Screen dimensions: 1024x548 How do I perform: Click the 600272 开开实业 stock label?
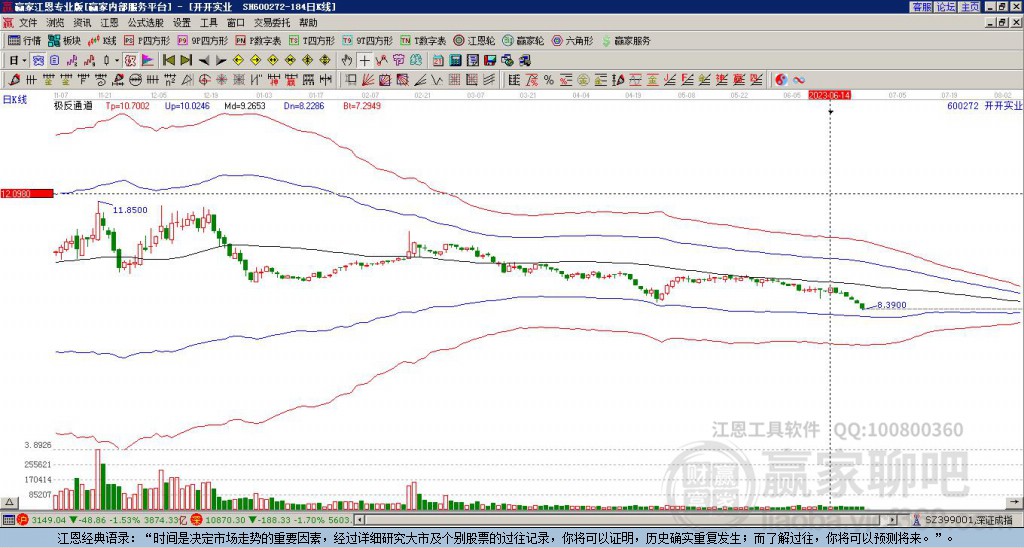coord(984,105)
